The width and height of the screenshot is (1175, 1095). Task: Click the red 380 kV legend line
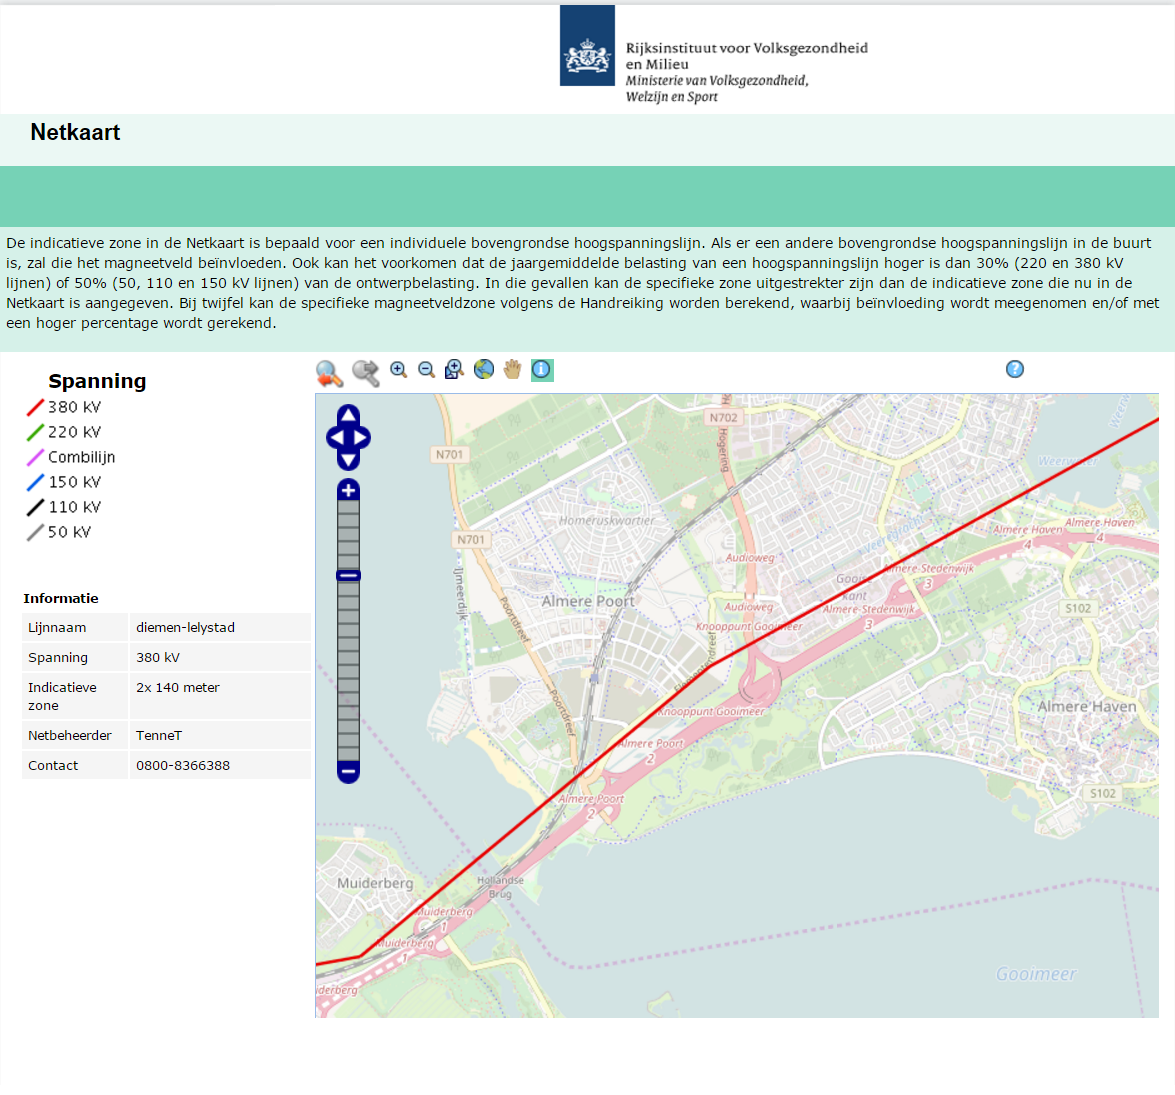(x=35, y=408)
